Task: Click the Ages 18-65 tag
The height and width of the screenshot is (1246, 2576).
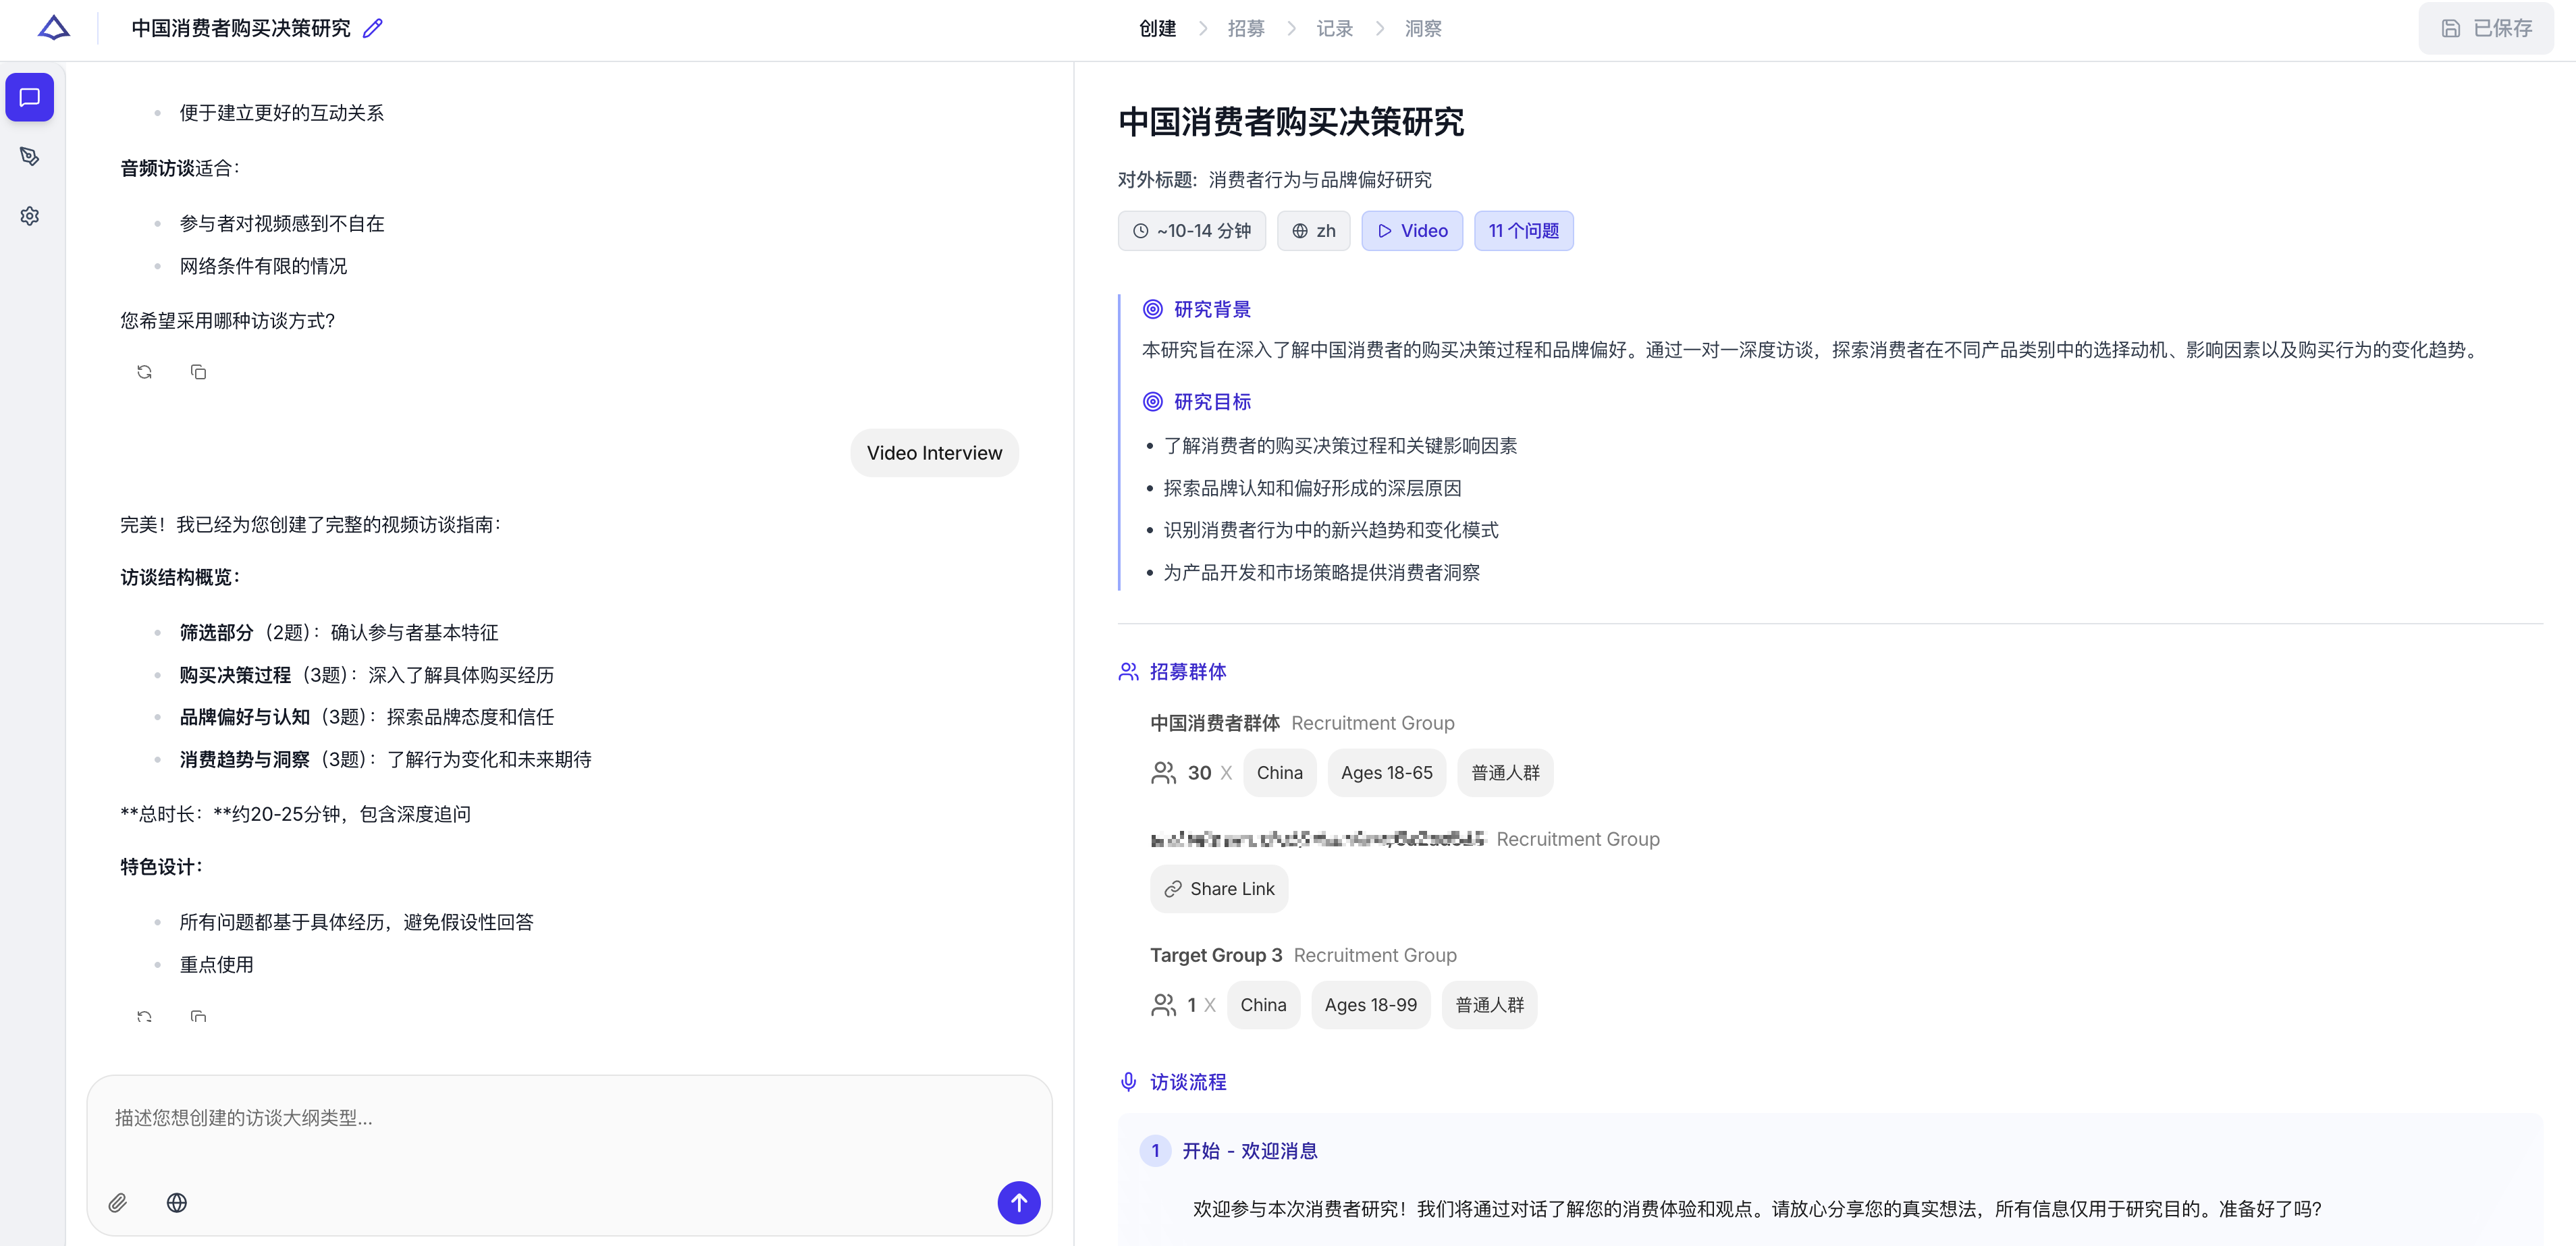Action: tap(1386, 773)
